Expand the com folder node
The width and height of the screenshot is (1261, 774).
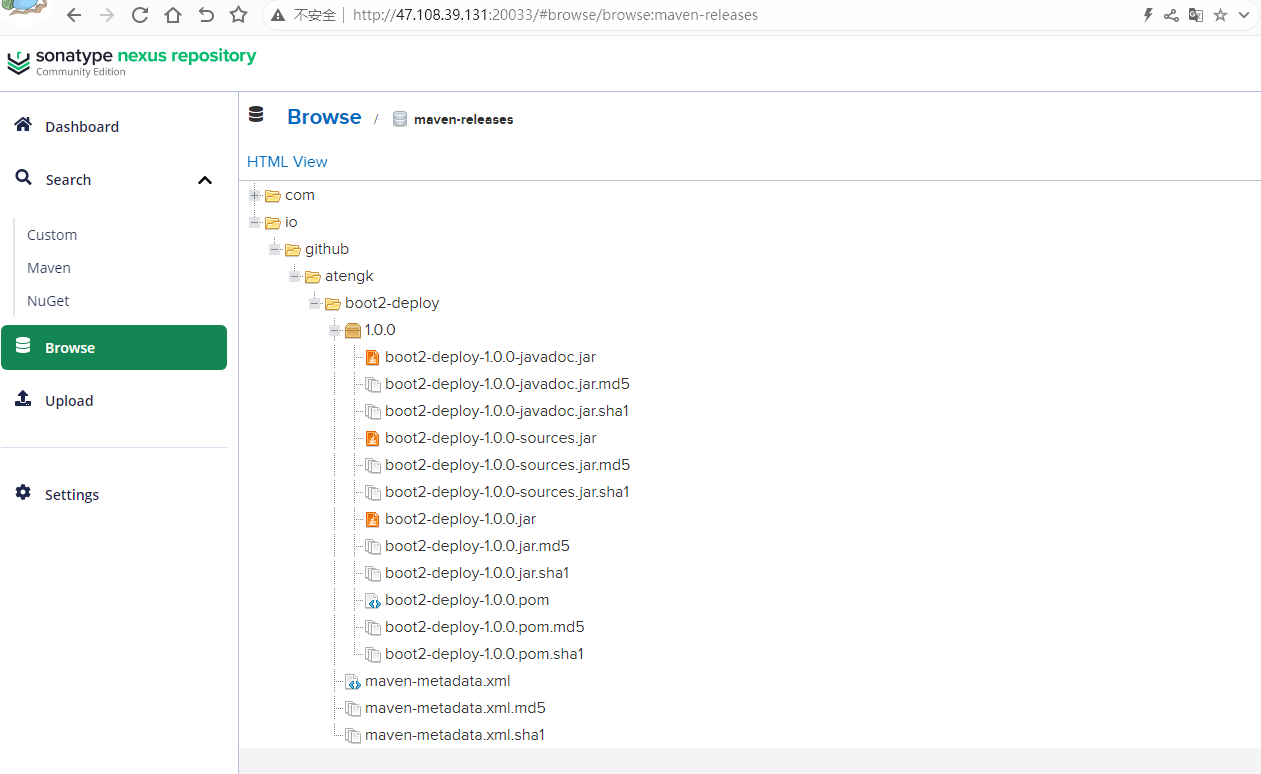pos(255,195)
